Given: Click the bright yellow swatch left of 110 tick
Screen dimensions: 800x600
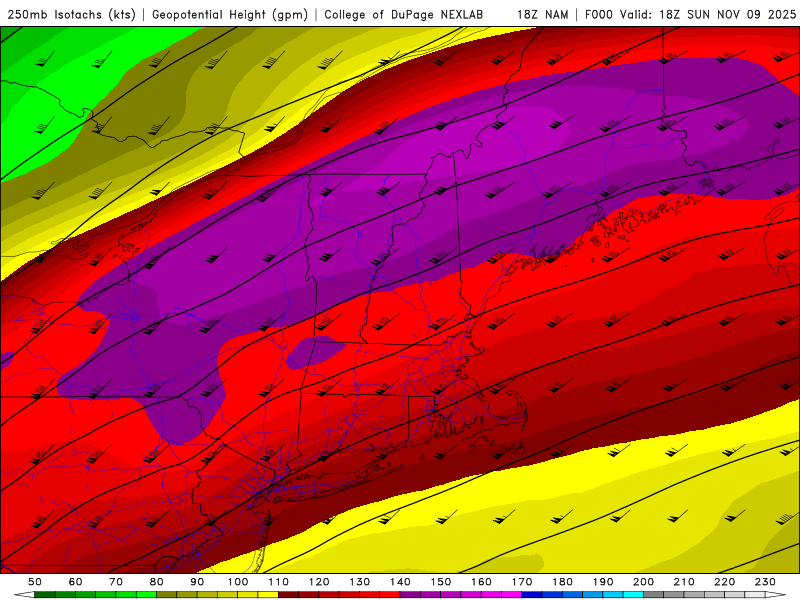Looking at the screenshot, I should coord(268,595).
